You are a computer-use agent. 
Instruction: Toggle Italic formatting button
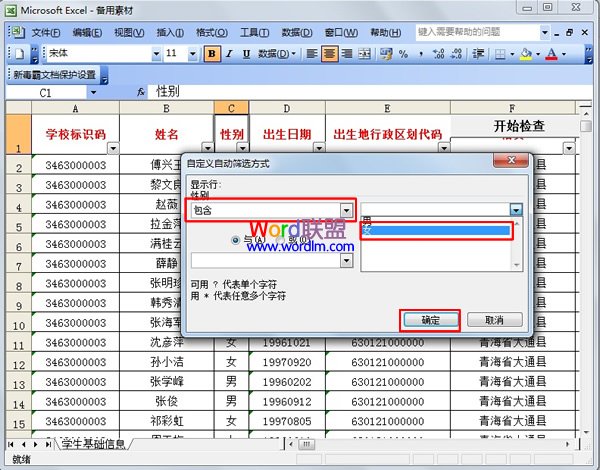click(x=229, y=54)
